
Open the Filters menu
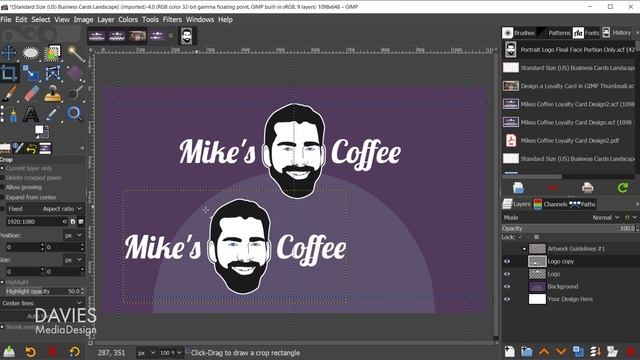point(172,20)
